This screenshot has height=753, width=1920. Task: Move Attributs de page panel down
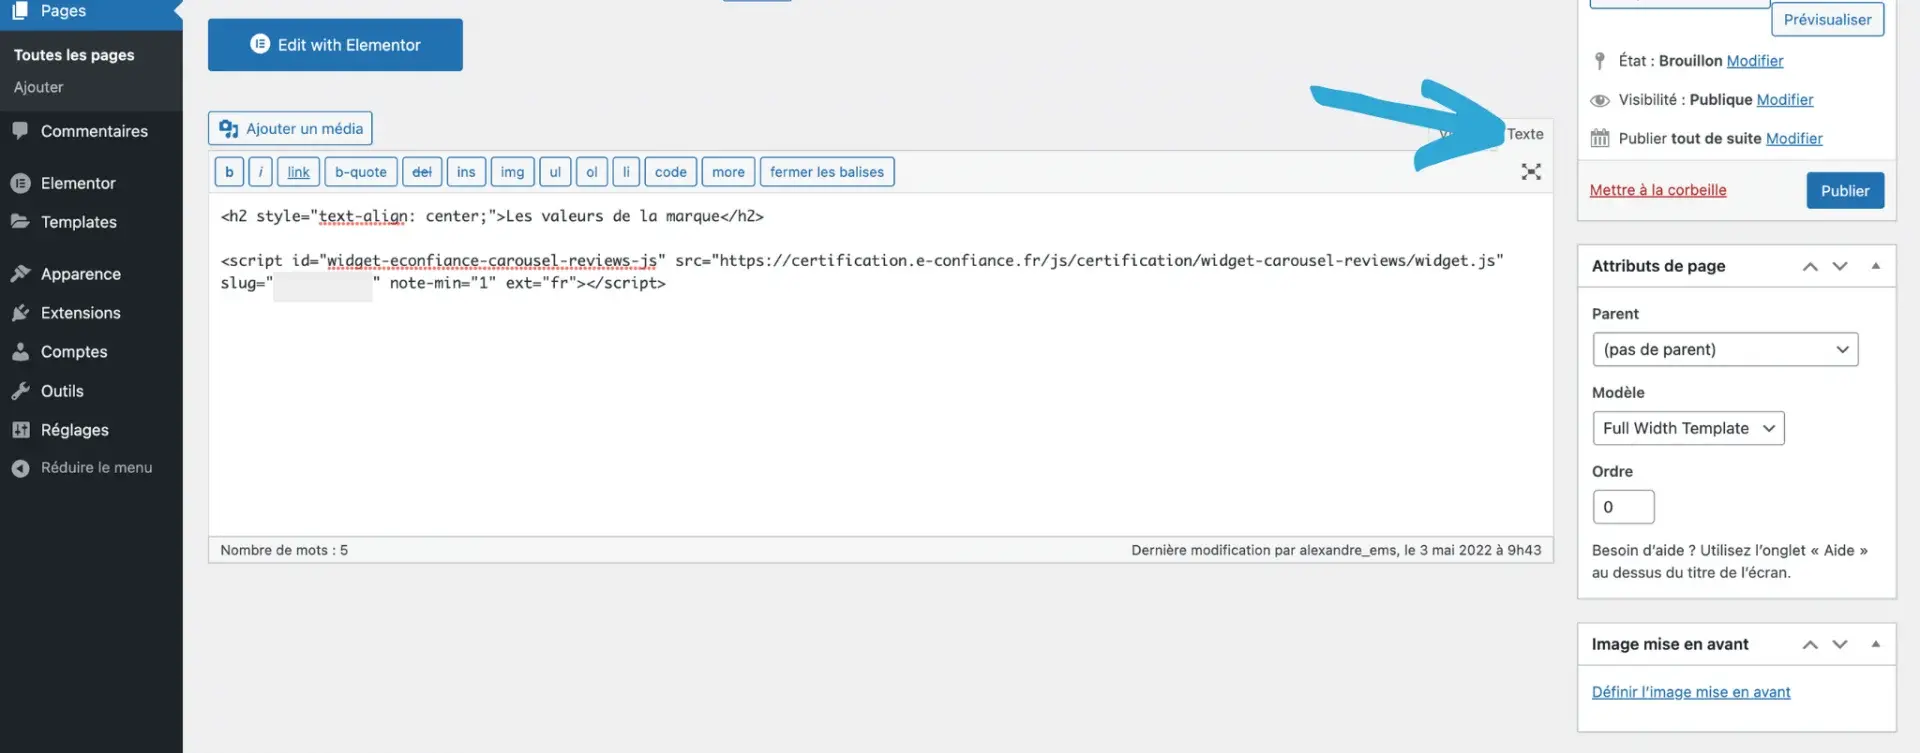pyautogui.click(x=1840, y=266)
